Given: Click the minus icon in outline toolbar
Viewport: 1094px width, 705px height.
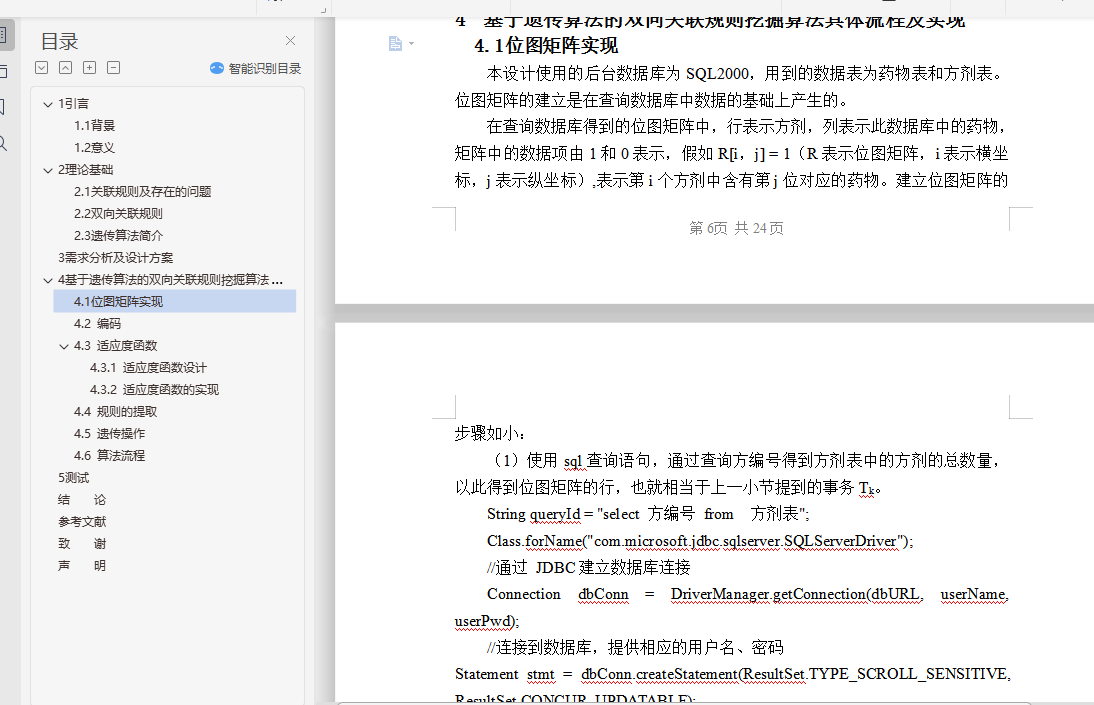Looking at the screenshot, I should click(x=114, y=68).
